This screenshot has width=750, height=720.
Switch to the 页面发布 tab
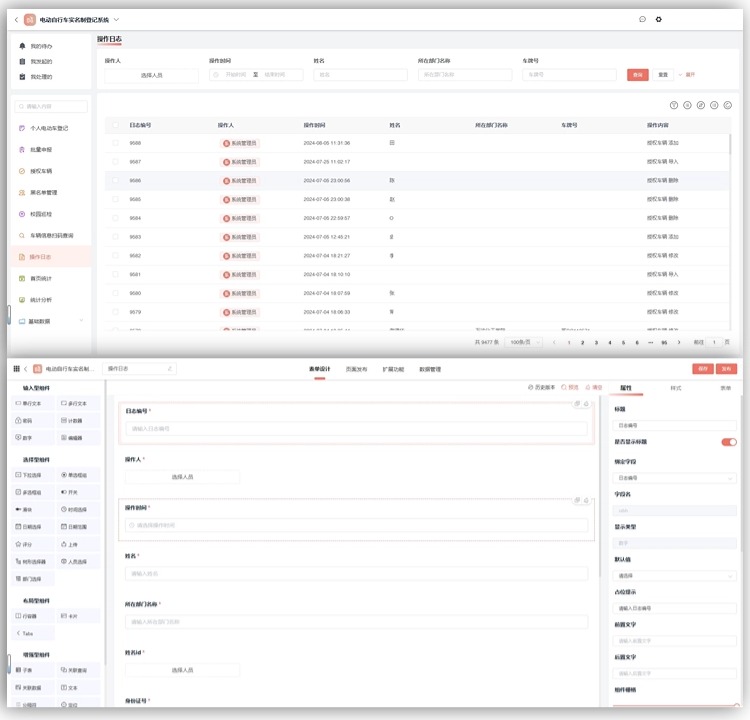(x=356, y=369)
